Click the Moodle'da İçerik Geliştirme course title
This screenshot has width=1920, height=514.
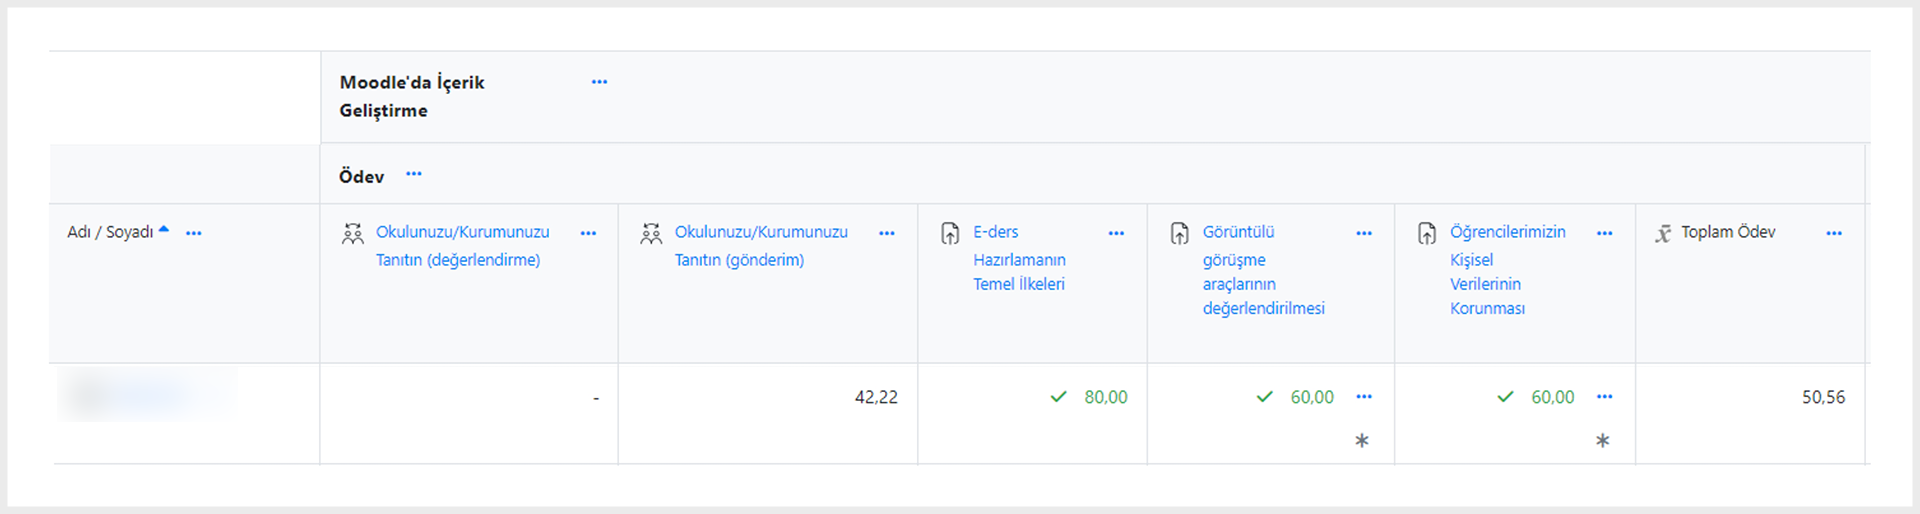click(412, 96)
